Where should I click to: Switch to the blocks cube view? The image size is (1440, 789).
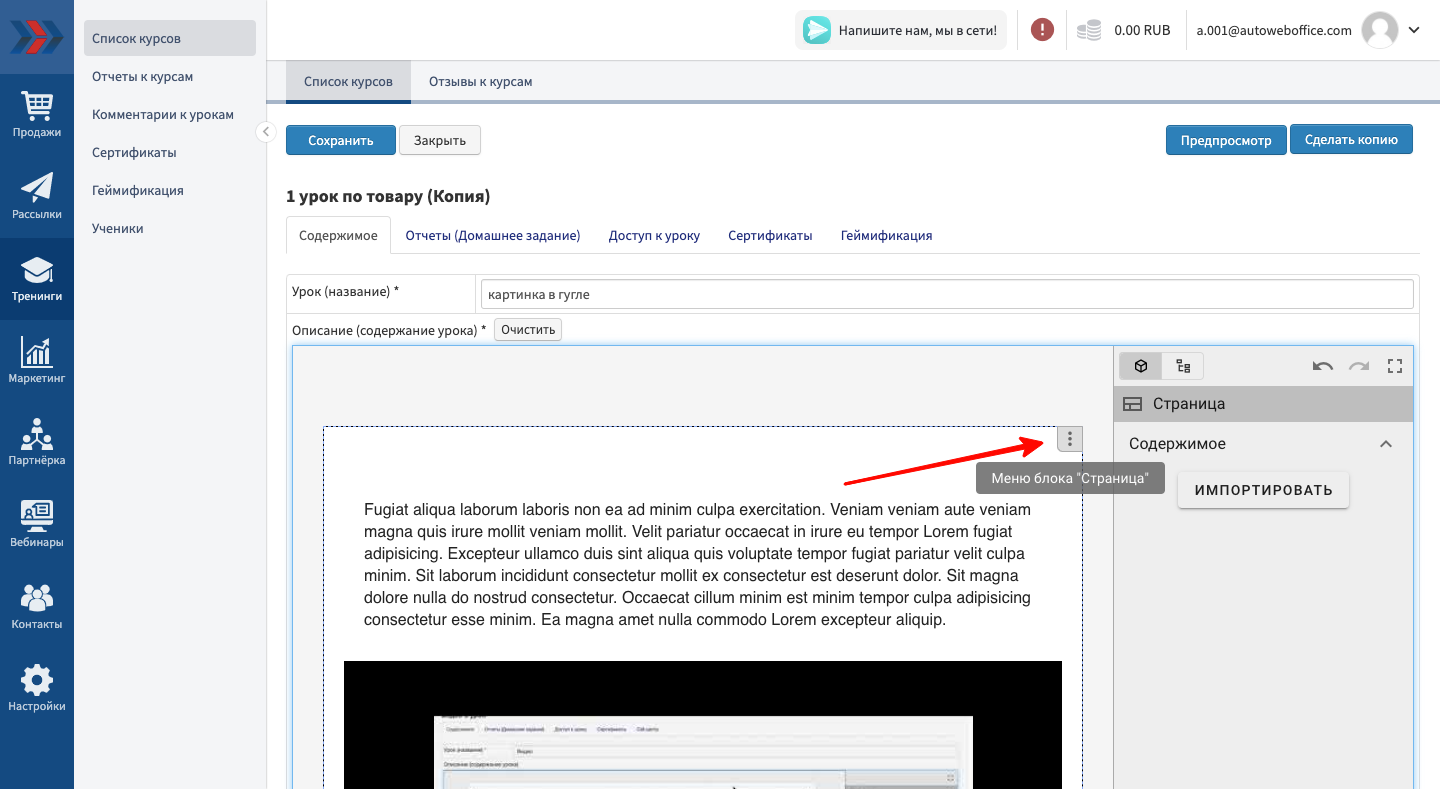click(1140, 366)
